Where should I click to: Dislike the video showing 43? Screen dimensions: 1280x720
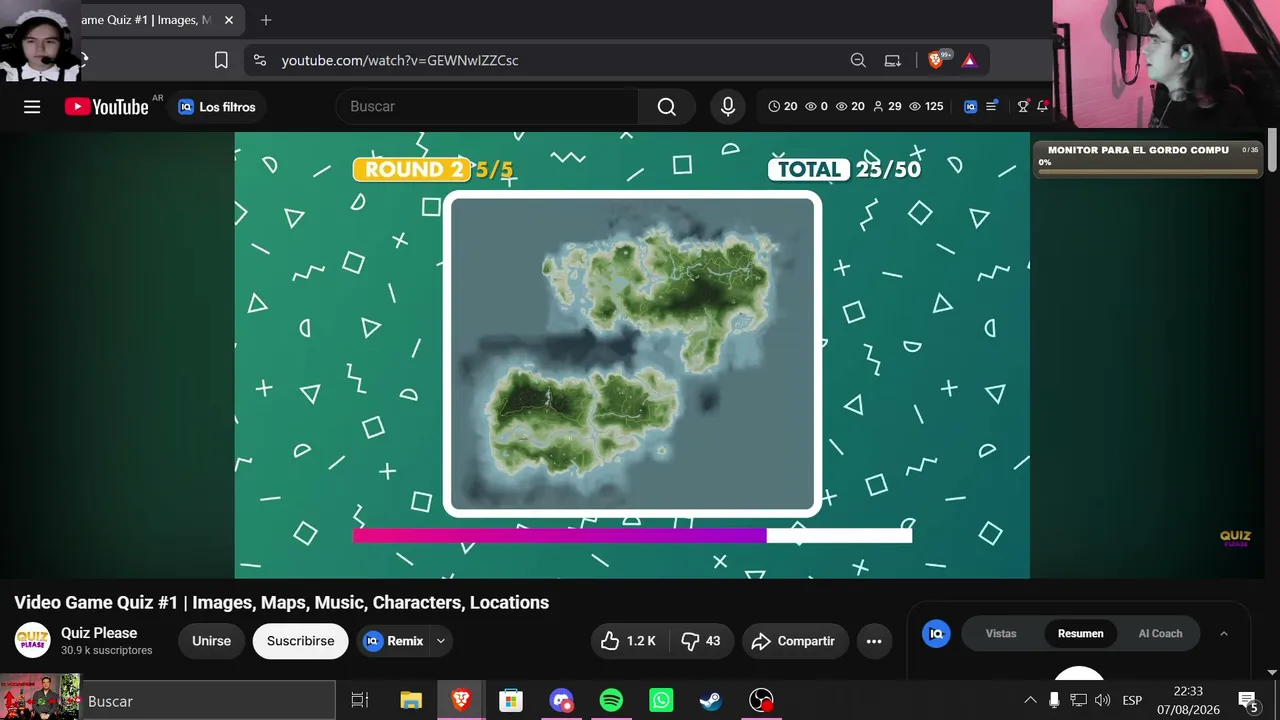click(701, 641)
